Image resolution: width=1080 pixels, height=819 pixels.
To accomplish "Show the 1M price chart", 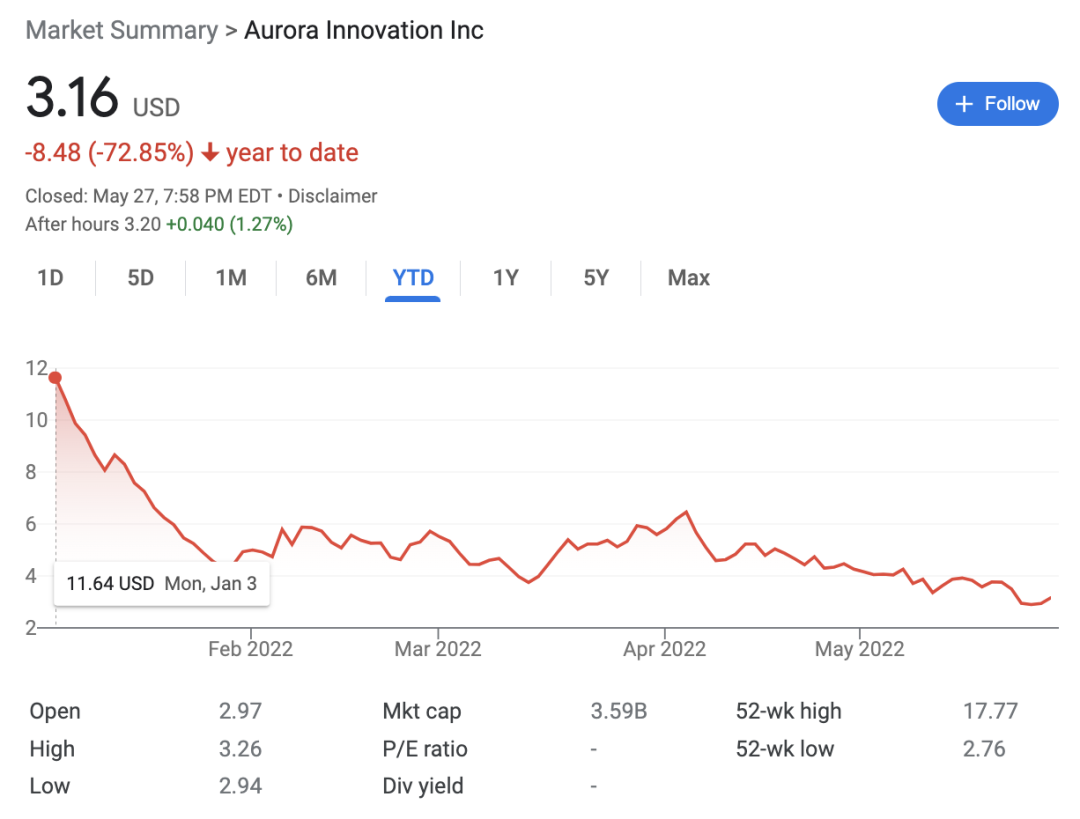I will click(231, 278).
